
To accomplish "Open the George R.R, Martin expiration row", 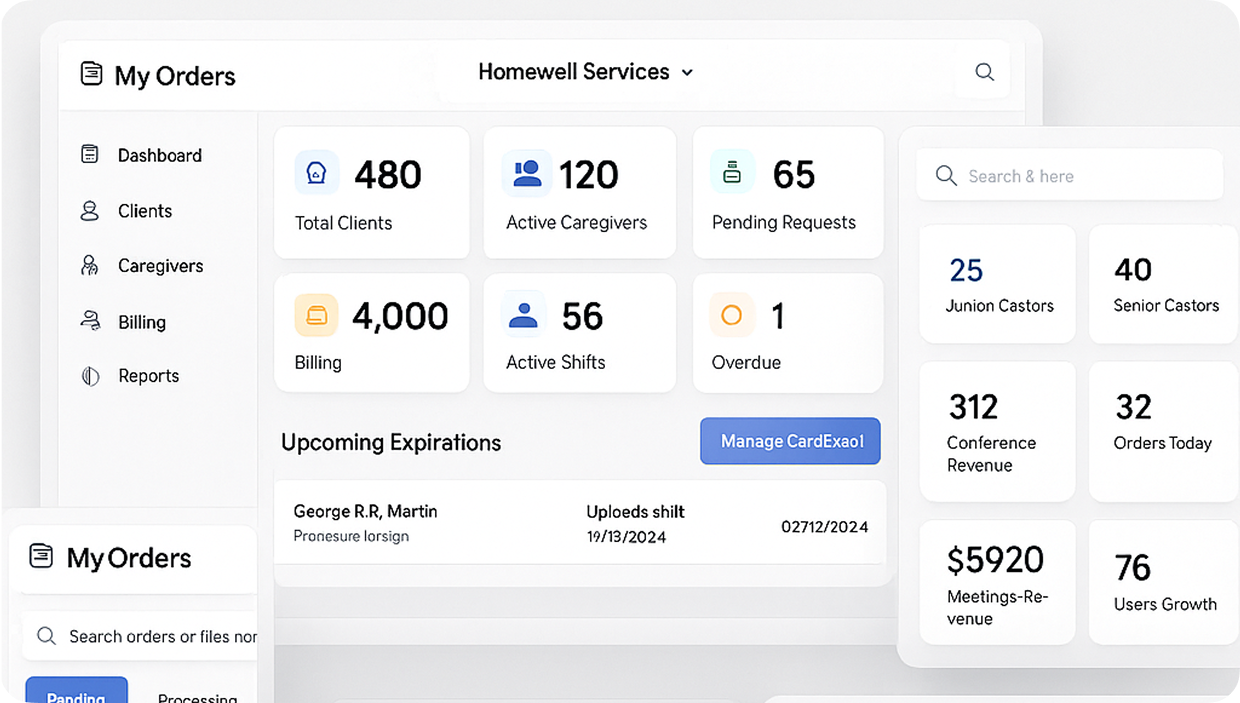I will pos(580,523).
